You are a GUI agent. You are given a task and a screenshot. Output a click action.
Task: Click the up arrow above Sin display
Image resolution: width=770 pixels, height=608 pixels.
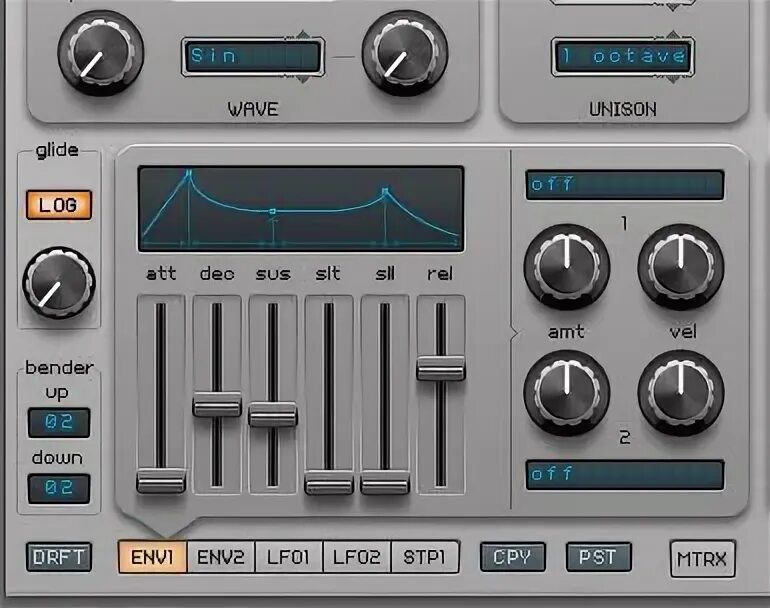tap(303, 35)
